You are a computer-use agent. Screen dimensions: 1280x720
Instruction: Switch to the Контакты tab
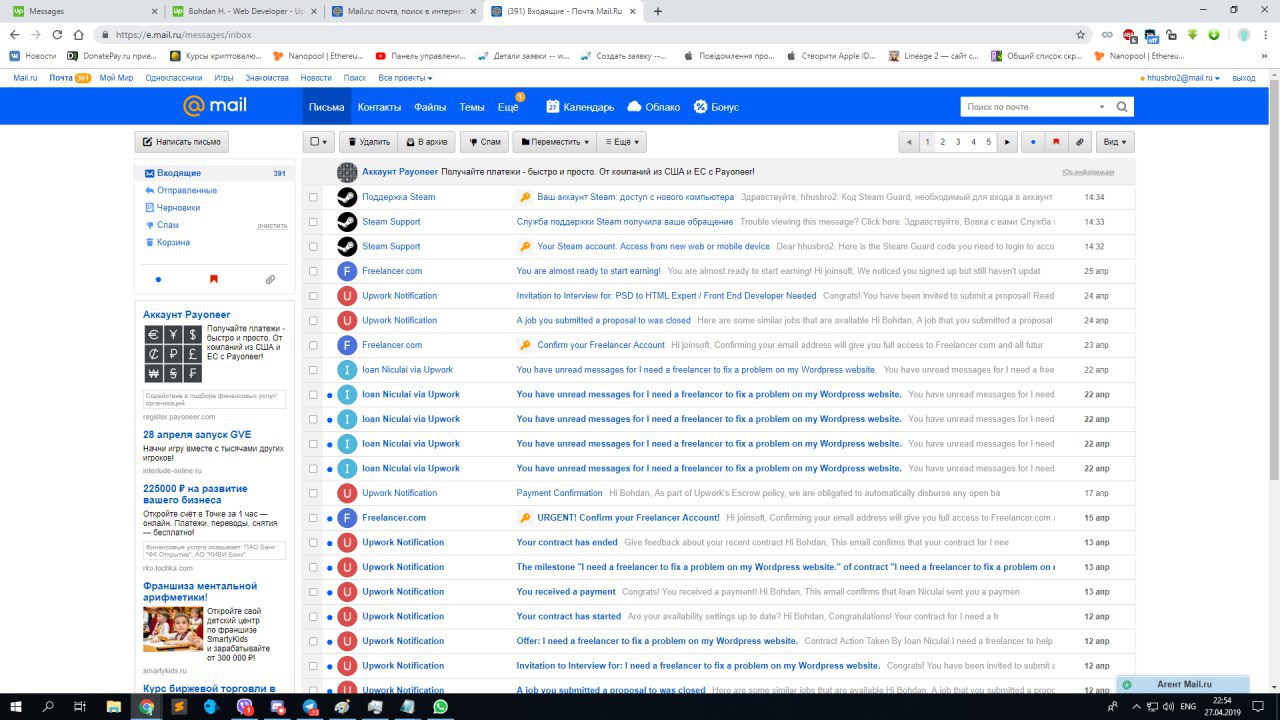click(x=379, y=107)
